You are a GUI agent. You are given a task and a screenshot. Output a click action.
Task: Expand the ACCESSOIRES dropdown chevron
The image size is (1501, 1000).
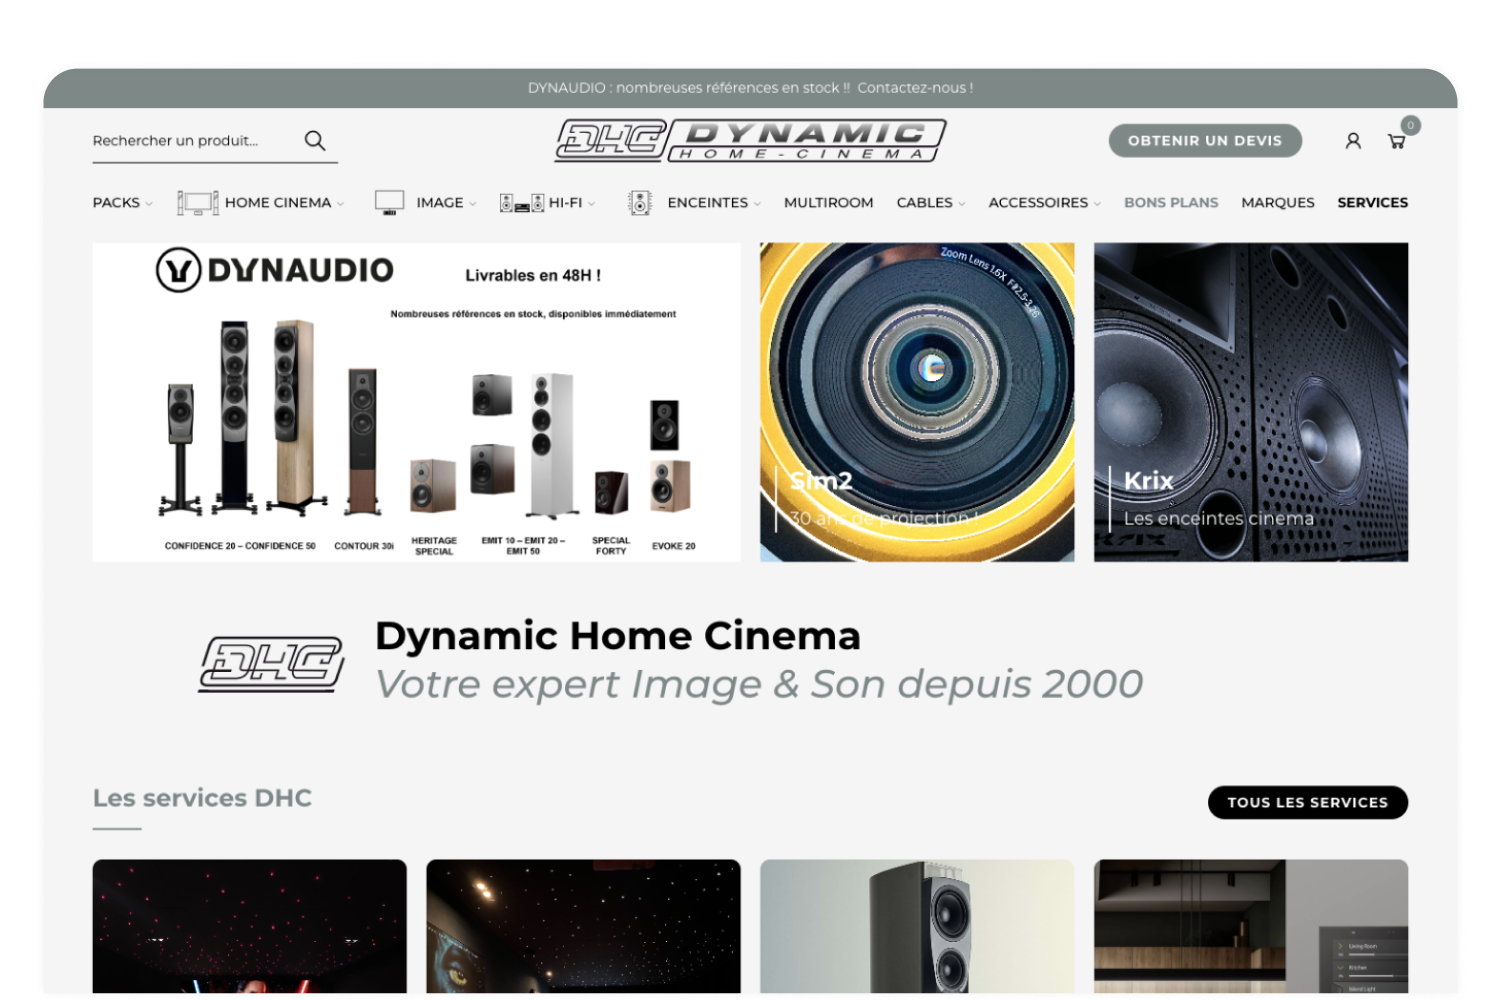coord(1097,204)
